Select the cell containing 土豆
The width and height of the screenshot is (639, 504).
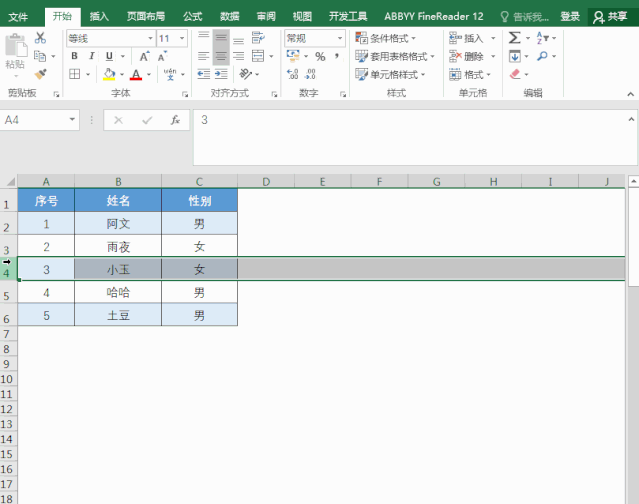pos(118,315)
